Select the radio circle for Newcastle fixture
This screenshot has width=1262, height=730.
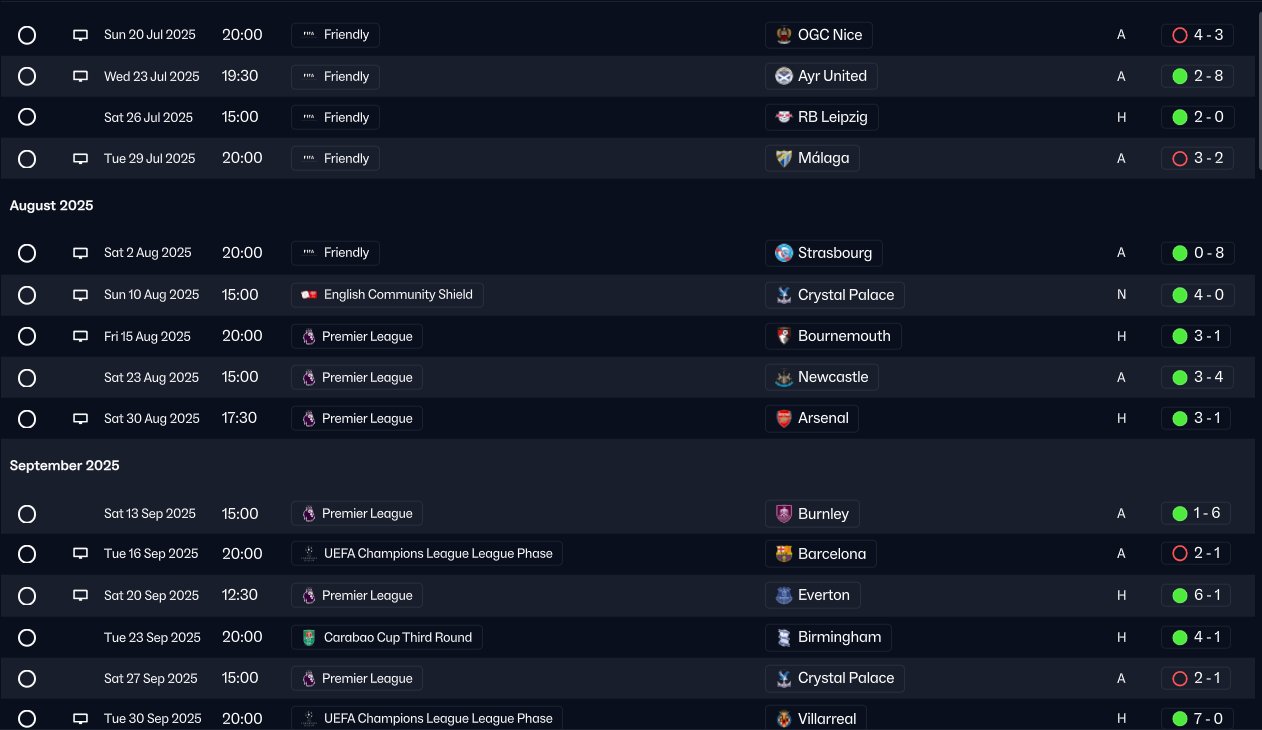pyautogui.click(x=27, y=378)
